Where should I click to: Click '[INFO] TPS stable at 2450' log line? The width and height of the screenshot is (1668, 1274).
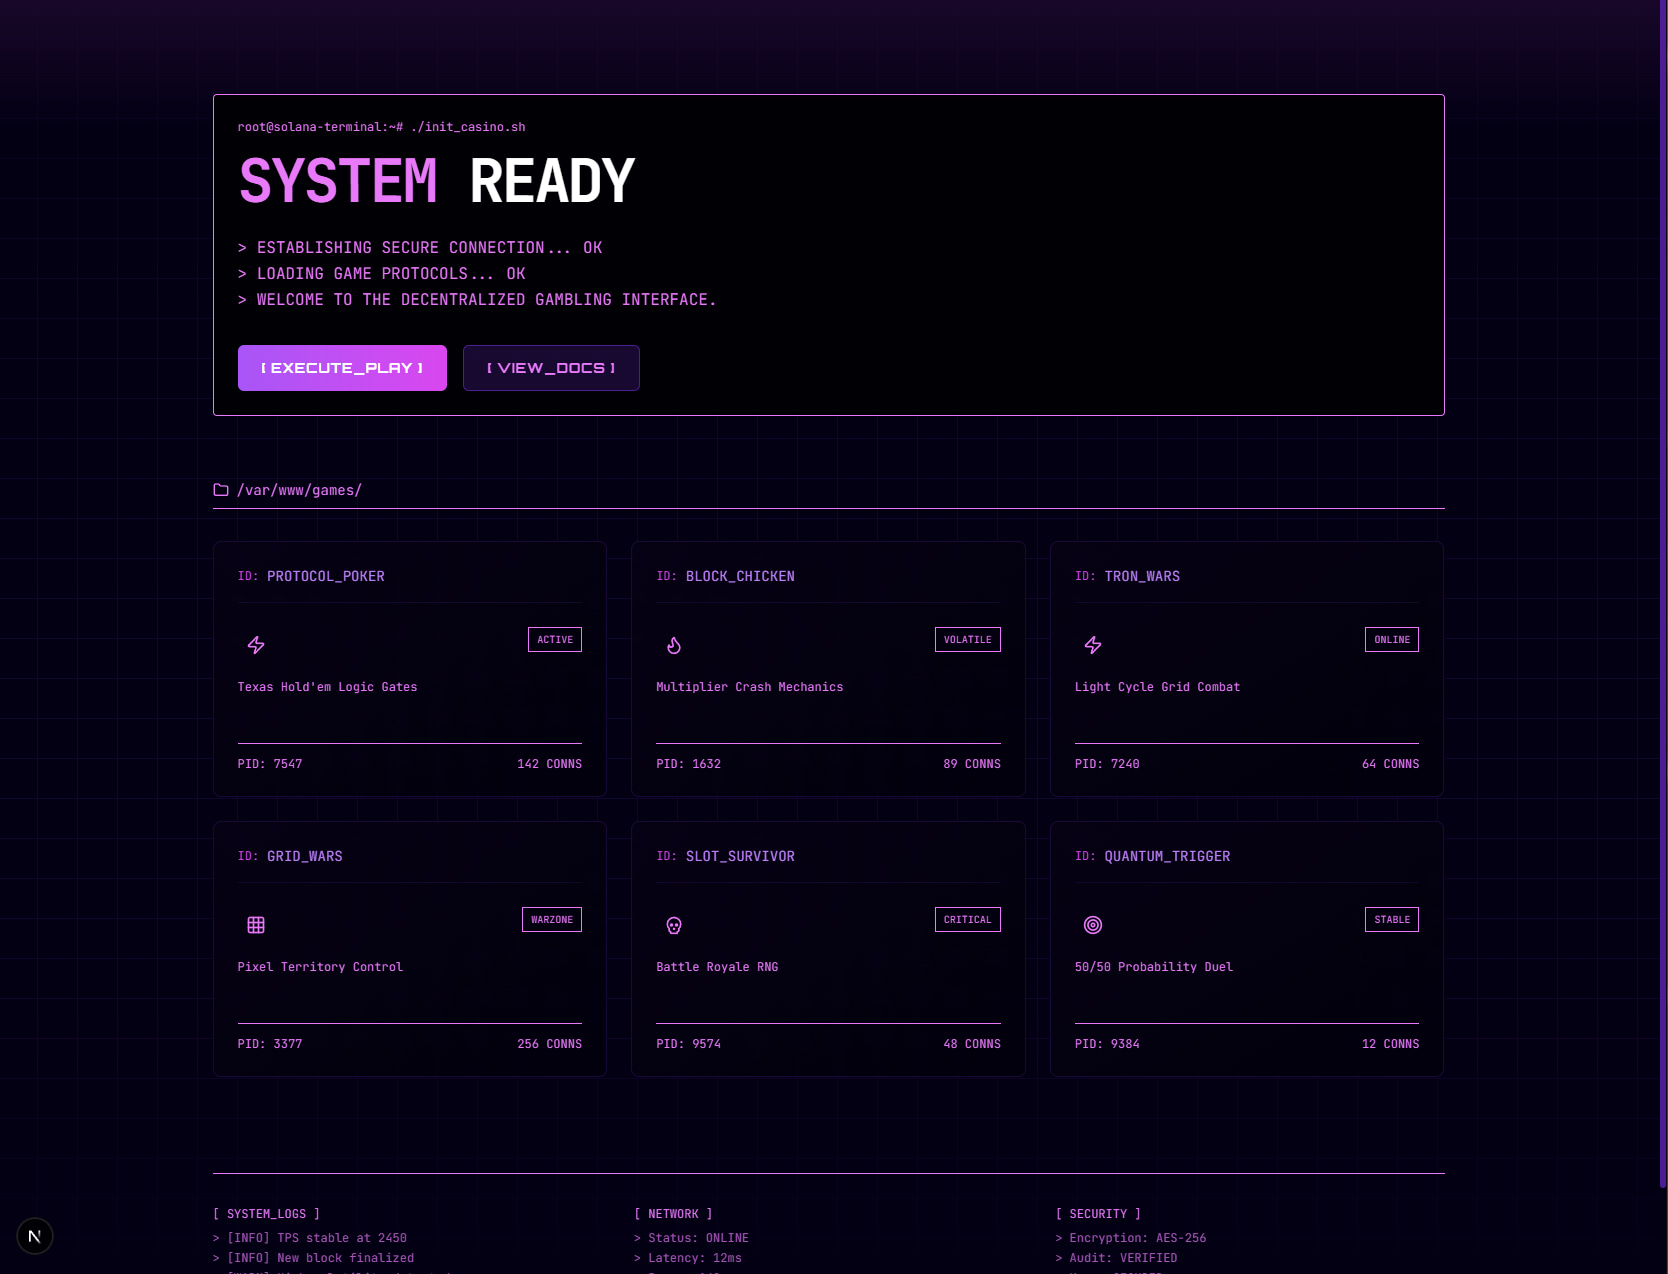pos(310,1238)
